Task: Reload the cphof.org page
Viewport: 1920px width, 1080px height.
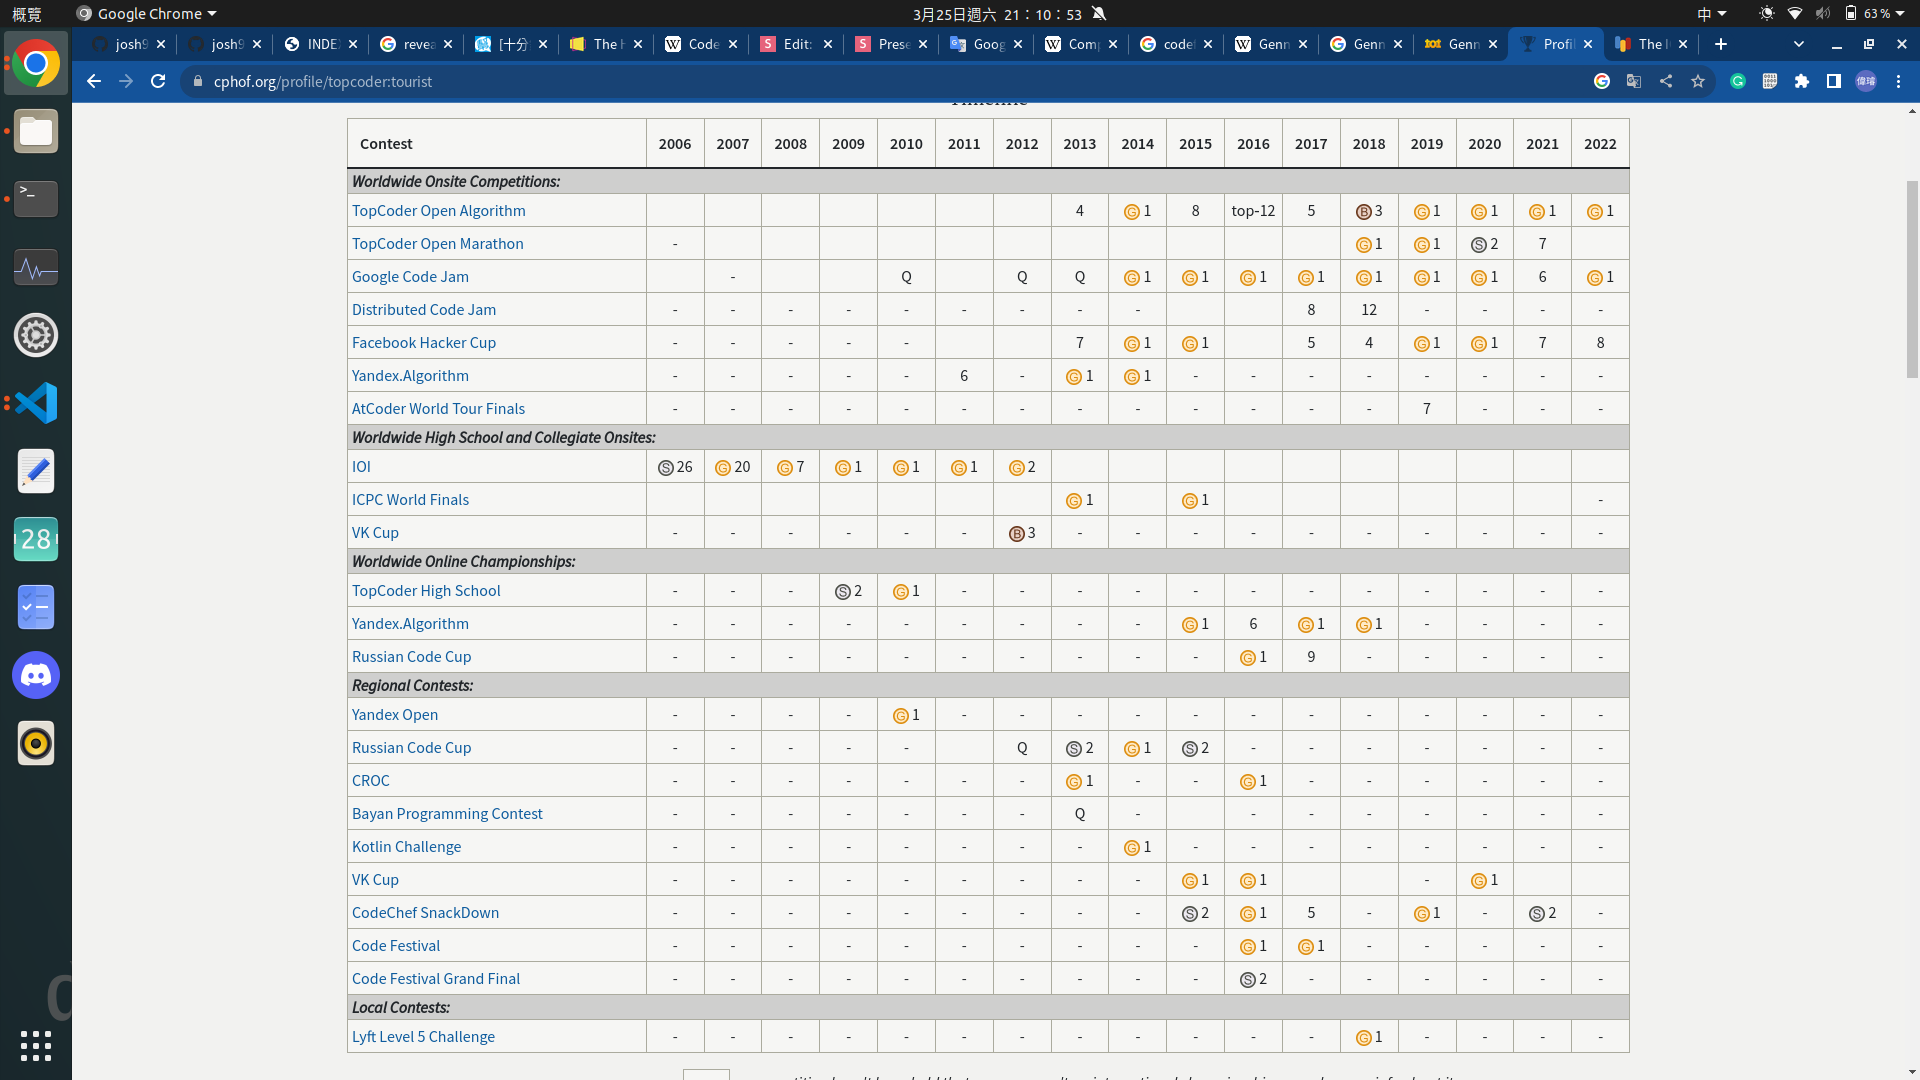Action: (158, 81)
